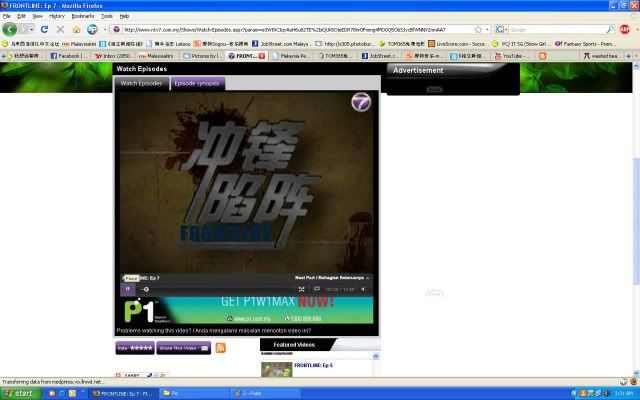Viewport: 640px width, 400px height.
Task: Open the JobStreet.com Malaysia bookmark
Action: click(x=282, y=44)
